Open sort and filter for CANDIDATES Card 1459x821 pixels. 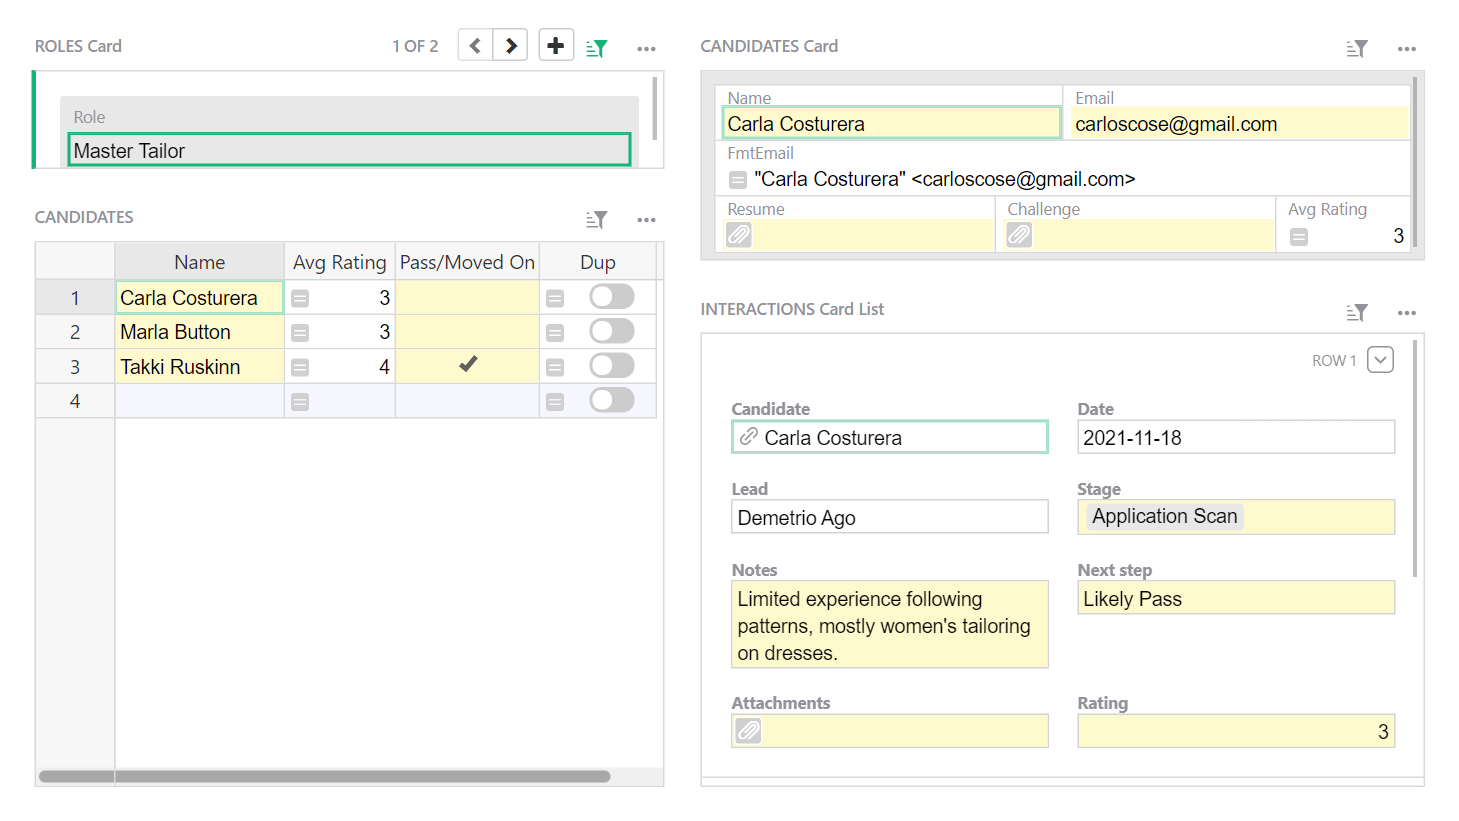(x=1356, y=49)
